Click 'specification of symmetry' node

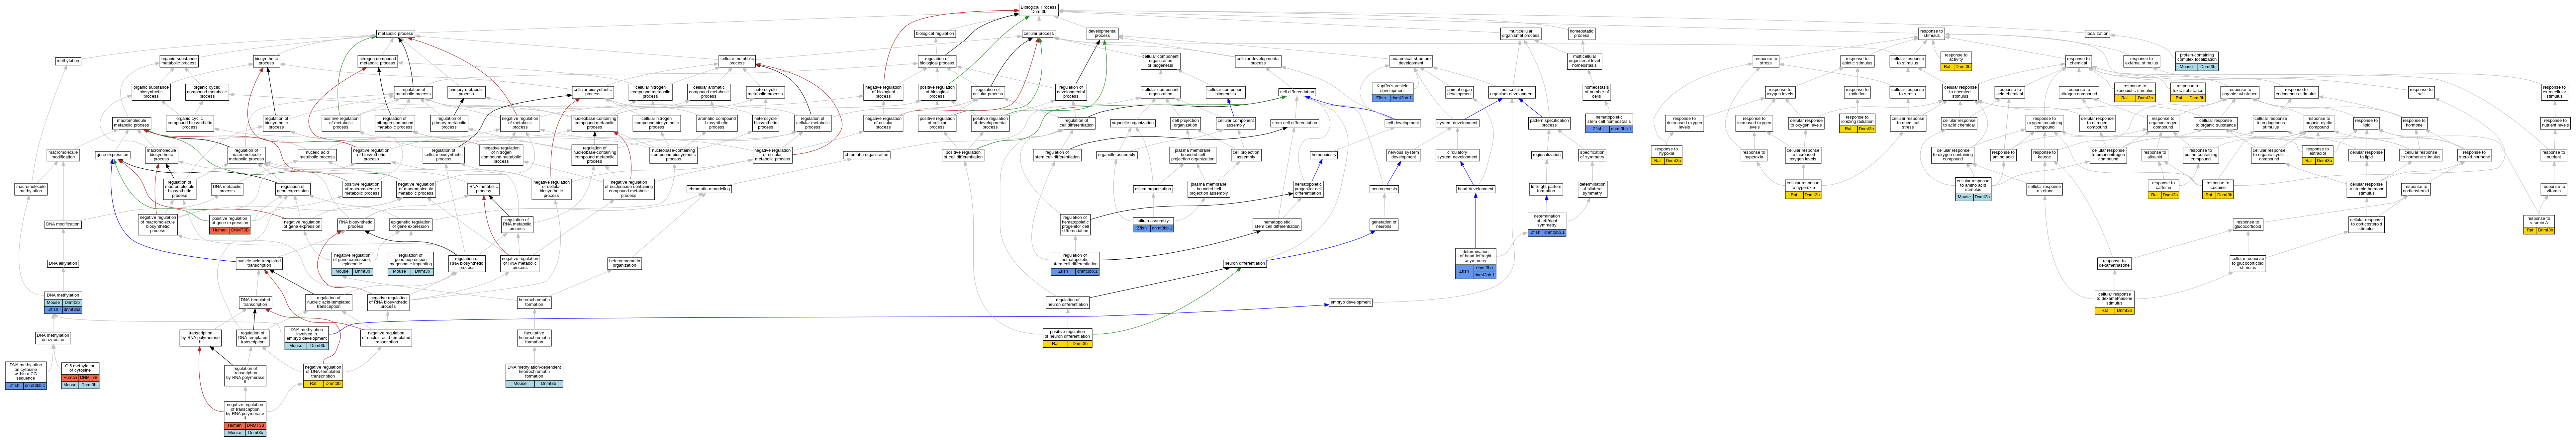(1592, 155)
